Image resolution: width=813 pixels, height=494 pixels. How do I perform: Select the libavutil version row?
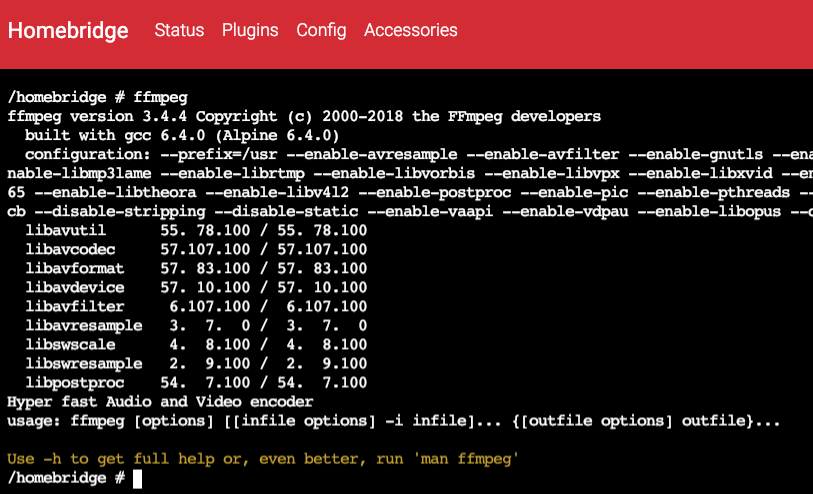point(197,230)
